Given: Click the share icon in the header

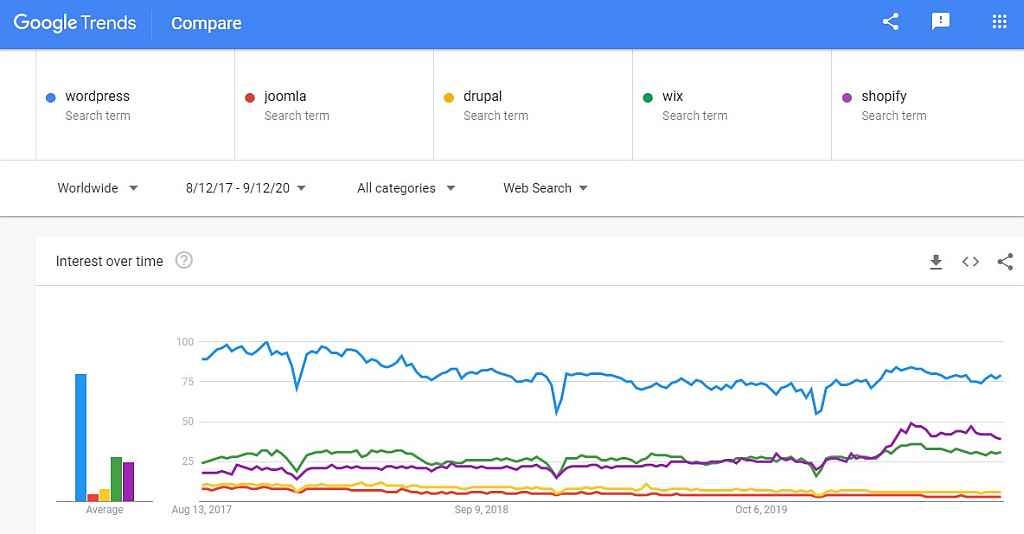Looking at the screenshot, I should [x=891, y=22].
